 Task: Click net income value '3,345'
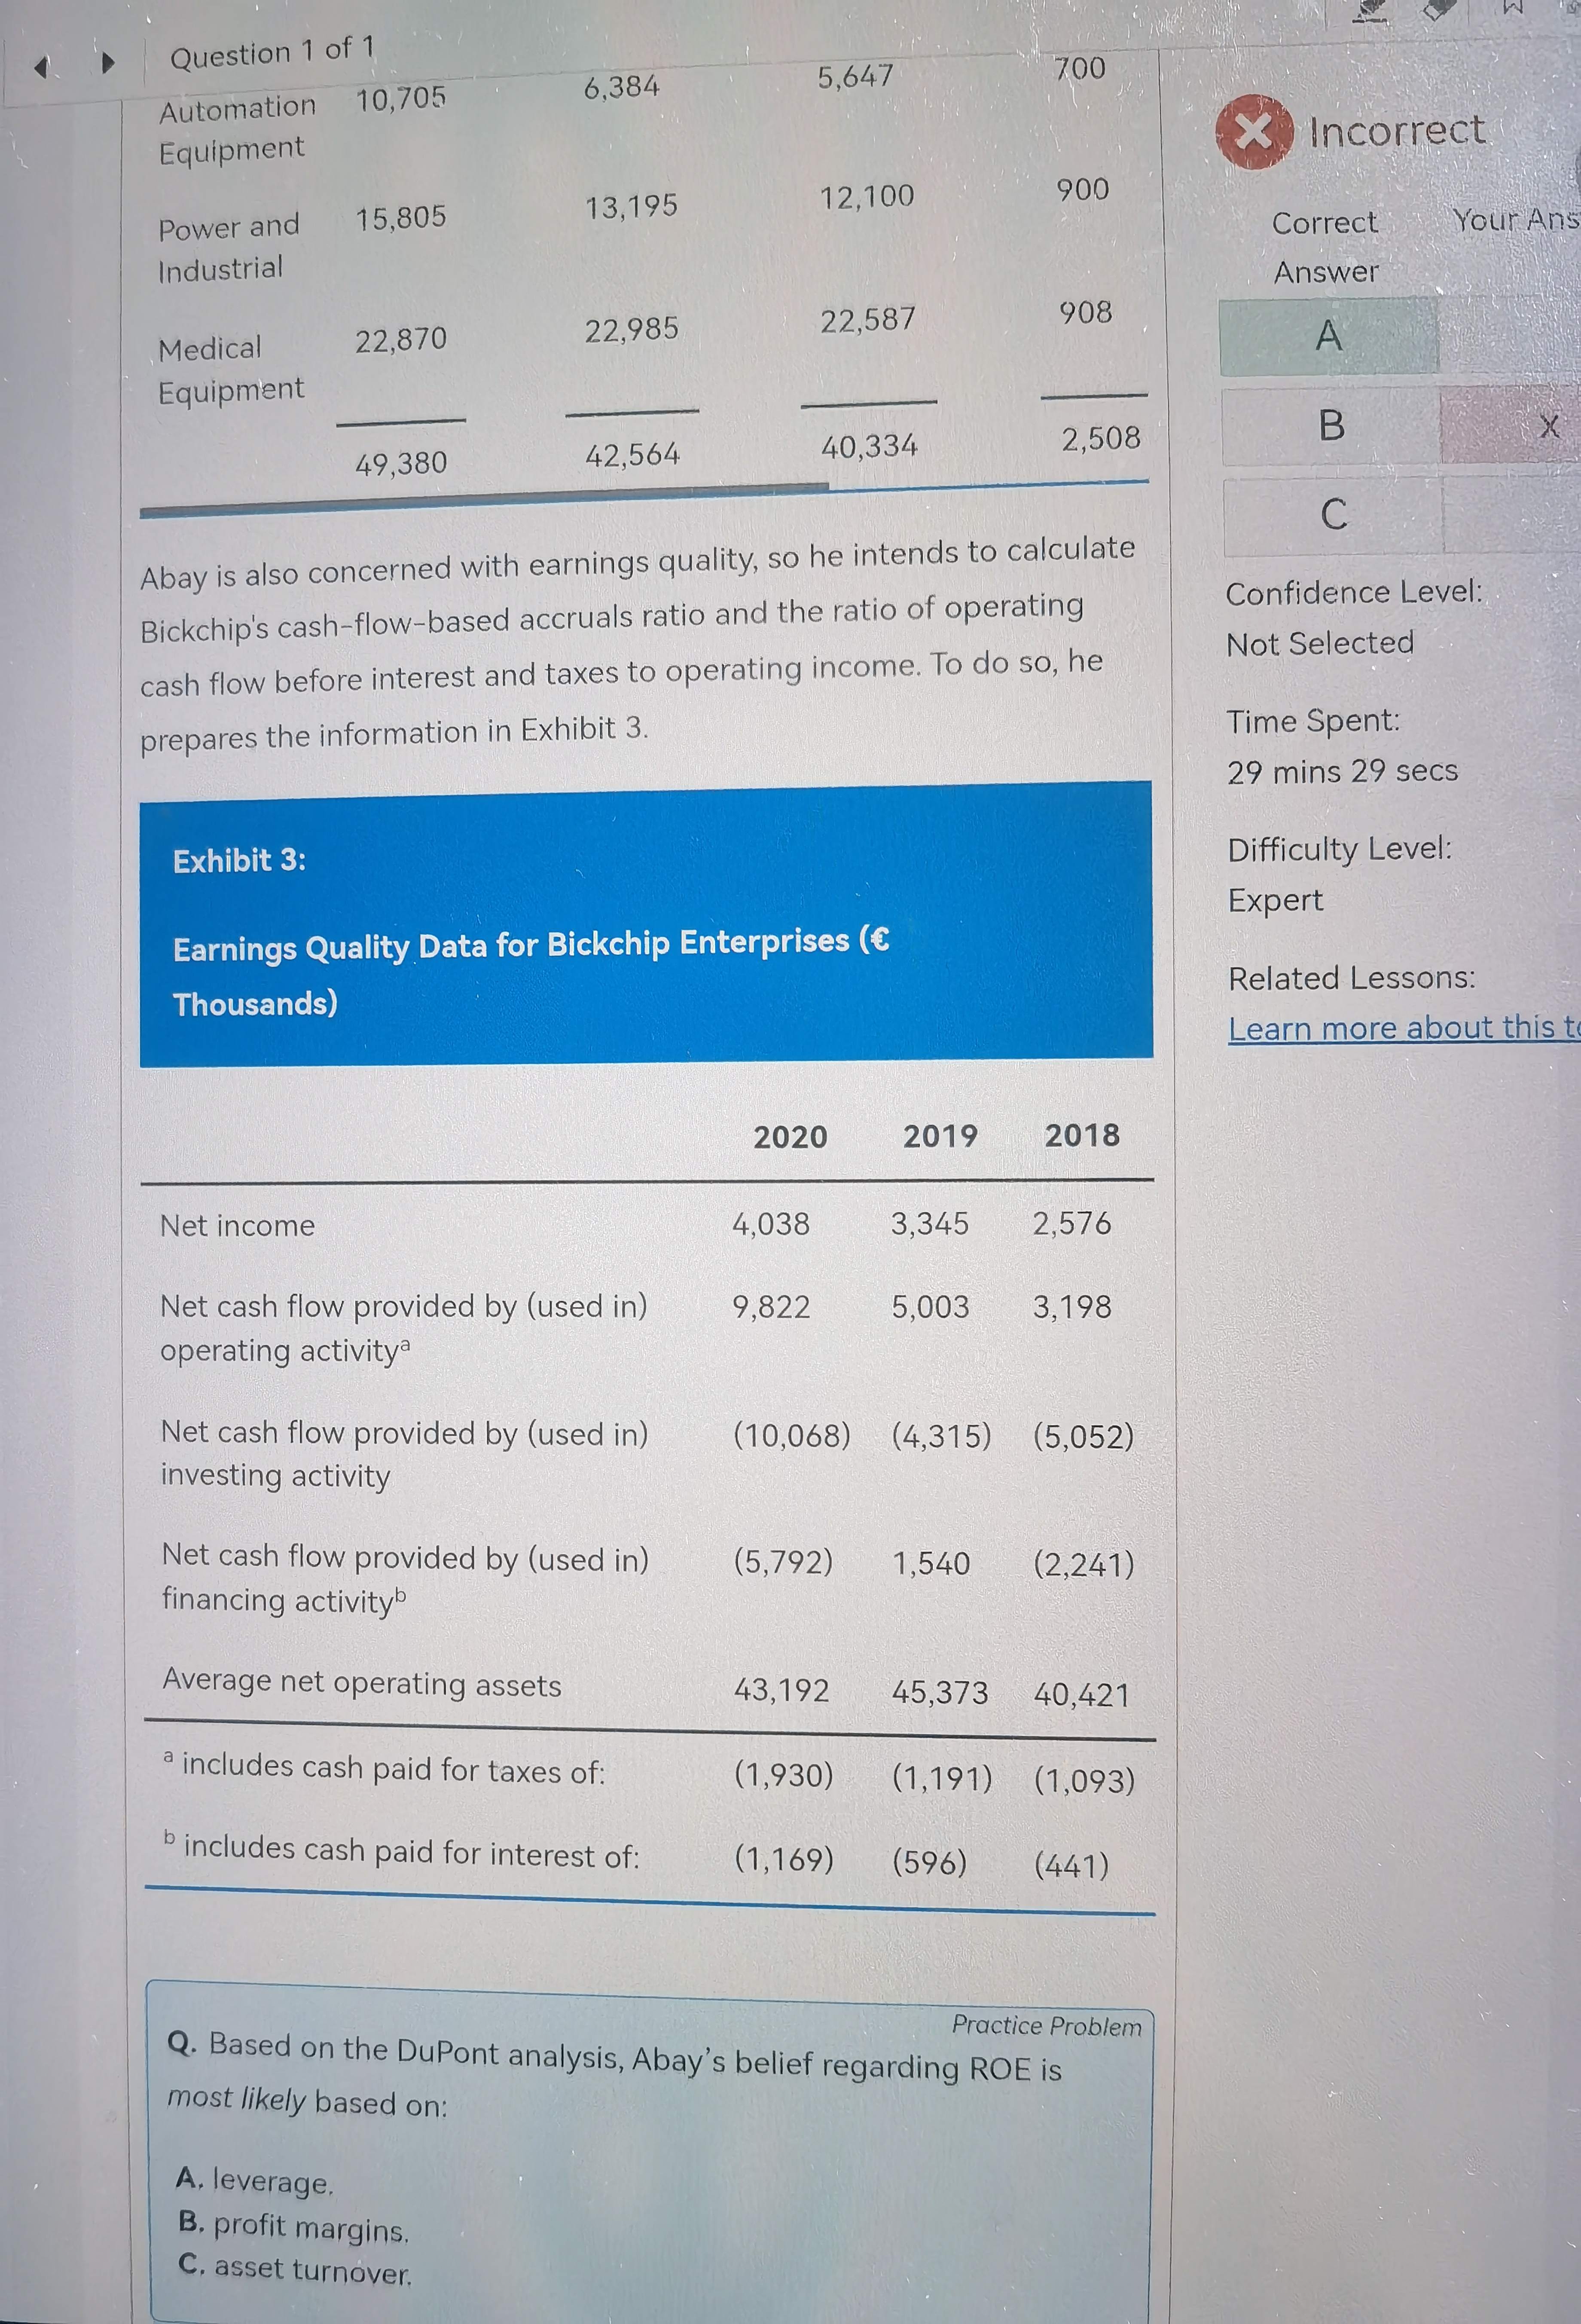tap(930, 1223)
